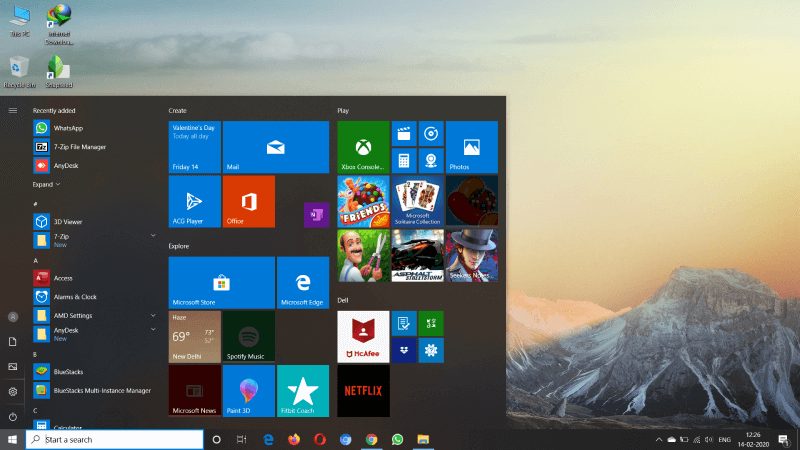Open Microsoft Solitaire Collection tile
The image size is (800, 450).
417,202
